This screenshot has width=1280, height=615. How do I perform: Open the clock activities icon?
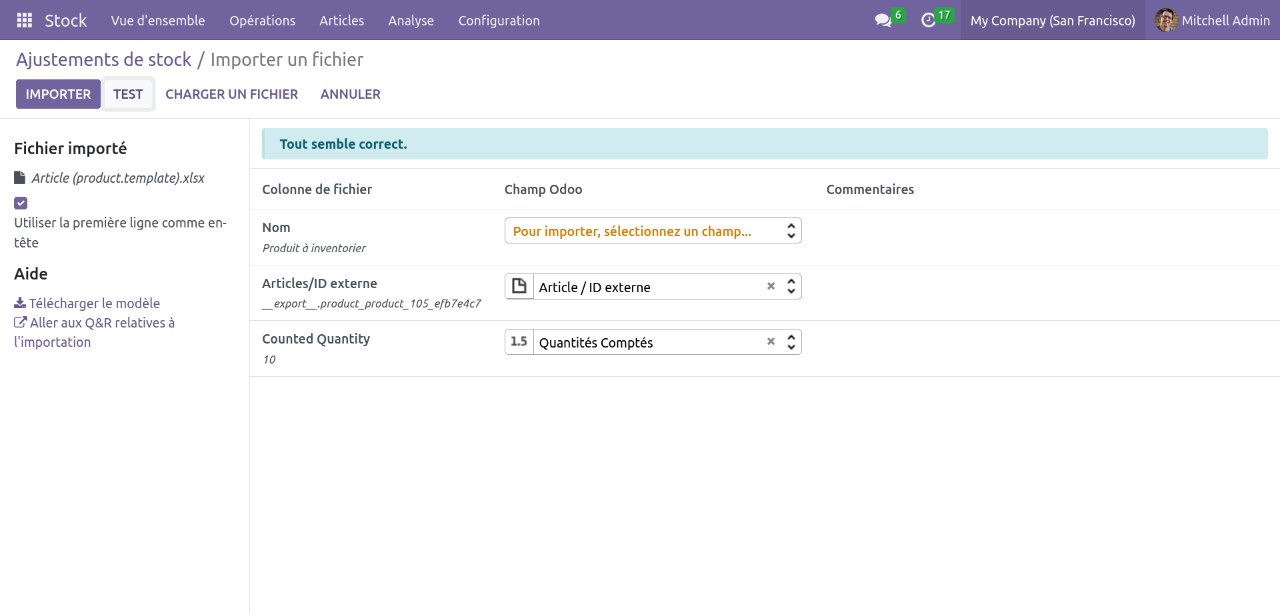929,20
